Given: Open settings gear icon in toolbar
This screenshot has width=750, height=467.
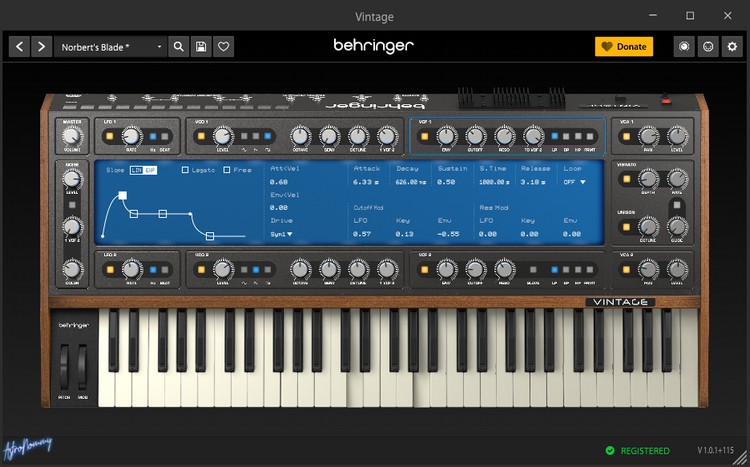Looking at the screenshot, I should (x=732, y=47).
